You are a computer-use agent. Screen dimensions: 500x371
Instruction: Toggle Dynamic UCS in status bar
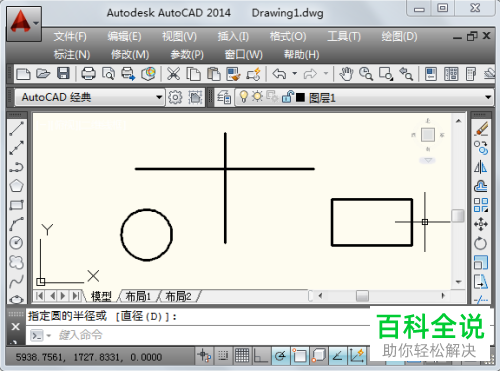pos(357,356)
